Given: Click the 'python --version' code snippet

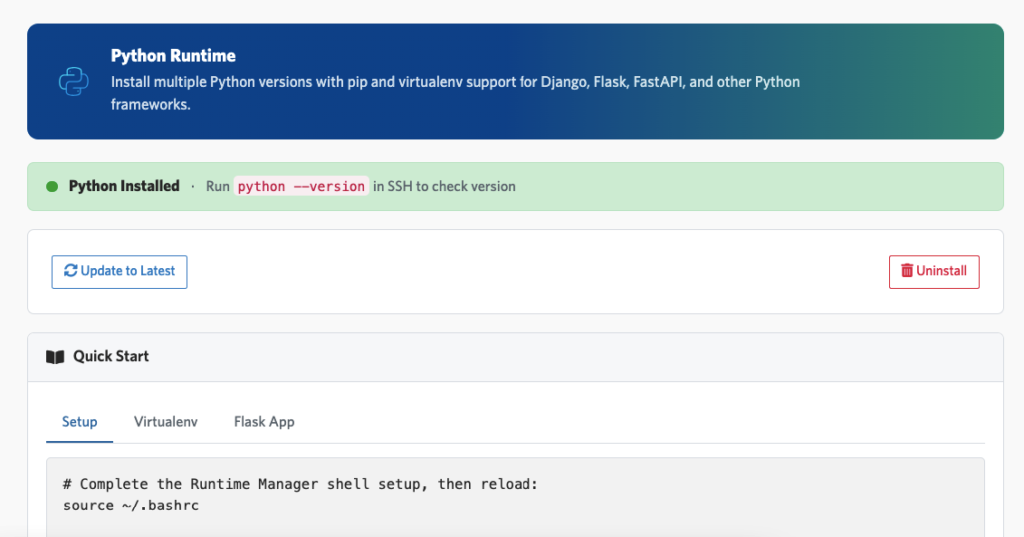Looking at the screenshot, I should point(301,186).
